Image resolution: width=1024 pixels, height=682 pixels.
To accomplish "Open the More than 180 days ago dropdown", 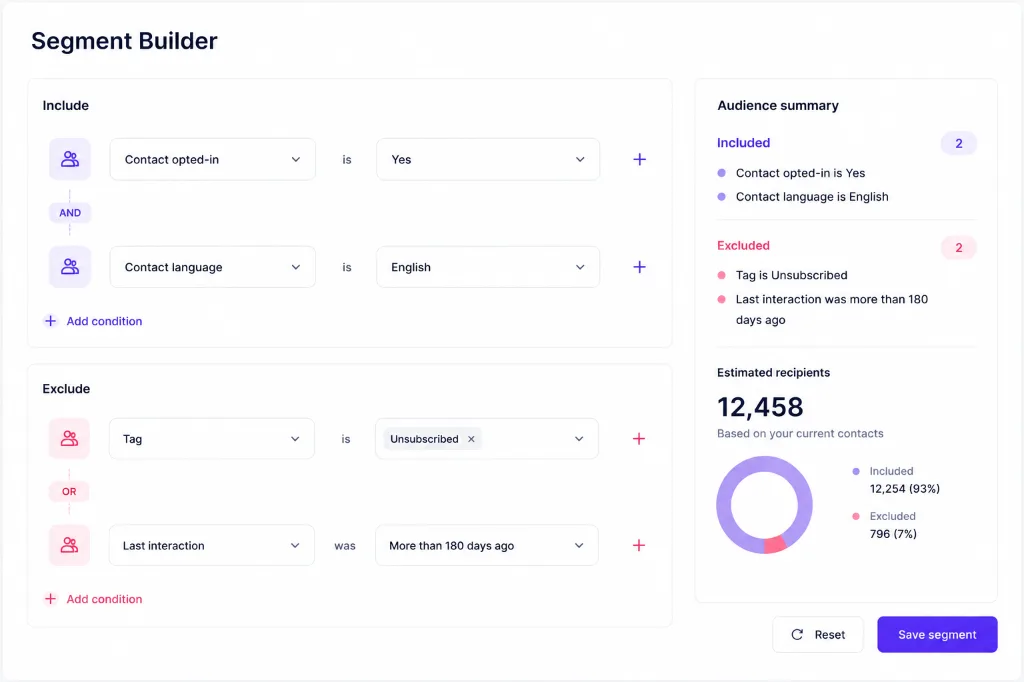I will coord(487,545).
